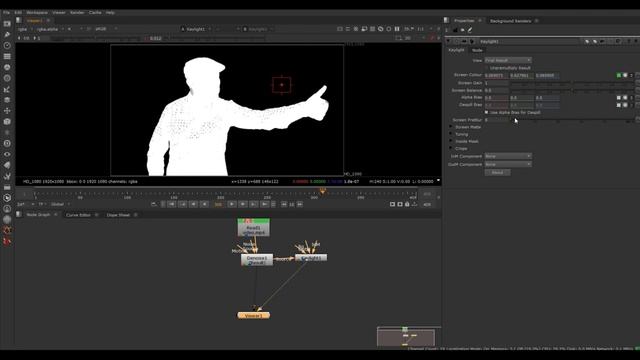This screenshot has width=640, height=360.
Task: Select the Keylight1 node in Node Graph
Action: [x=311, y=258]
